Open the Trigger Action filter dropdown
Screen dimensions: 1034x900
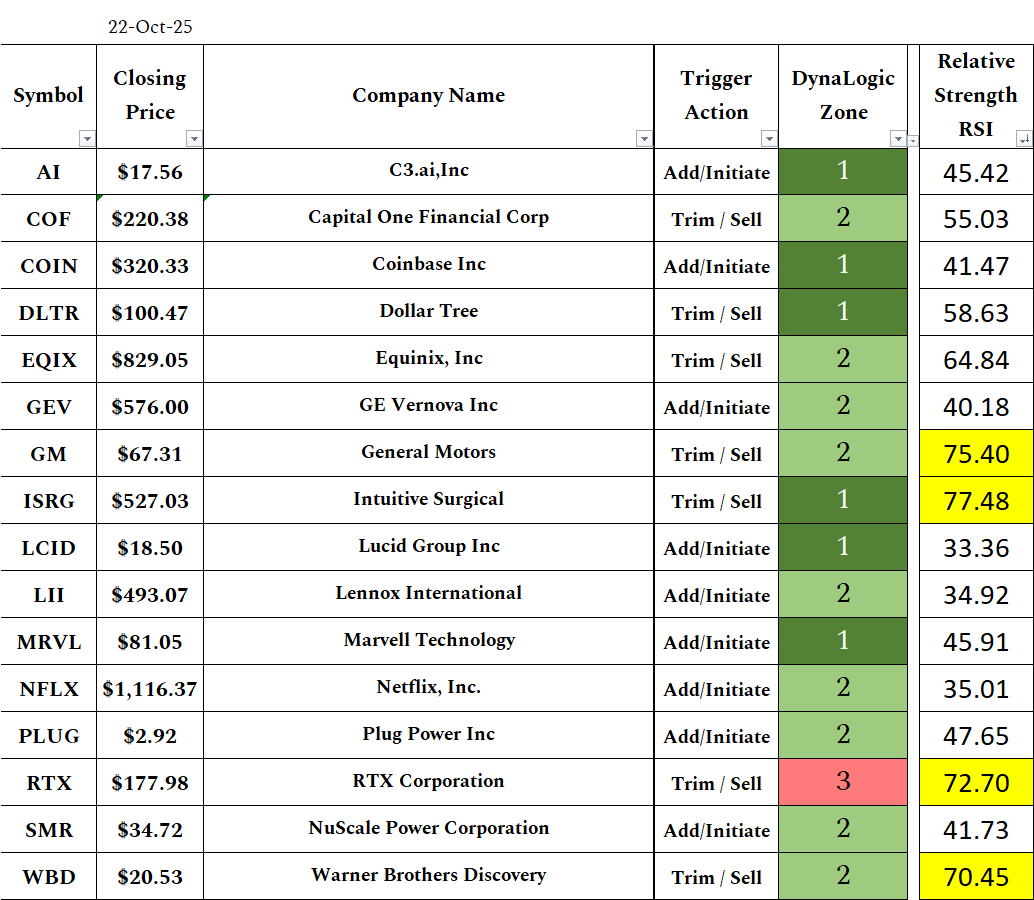(x=769, y=138)
